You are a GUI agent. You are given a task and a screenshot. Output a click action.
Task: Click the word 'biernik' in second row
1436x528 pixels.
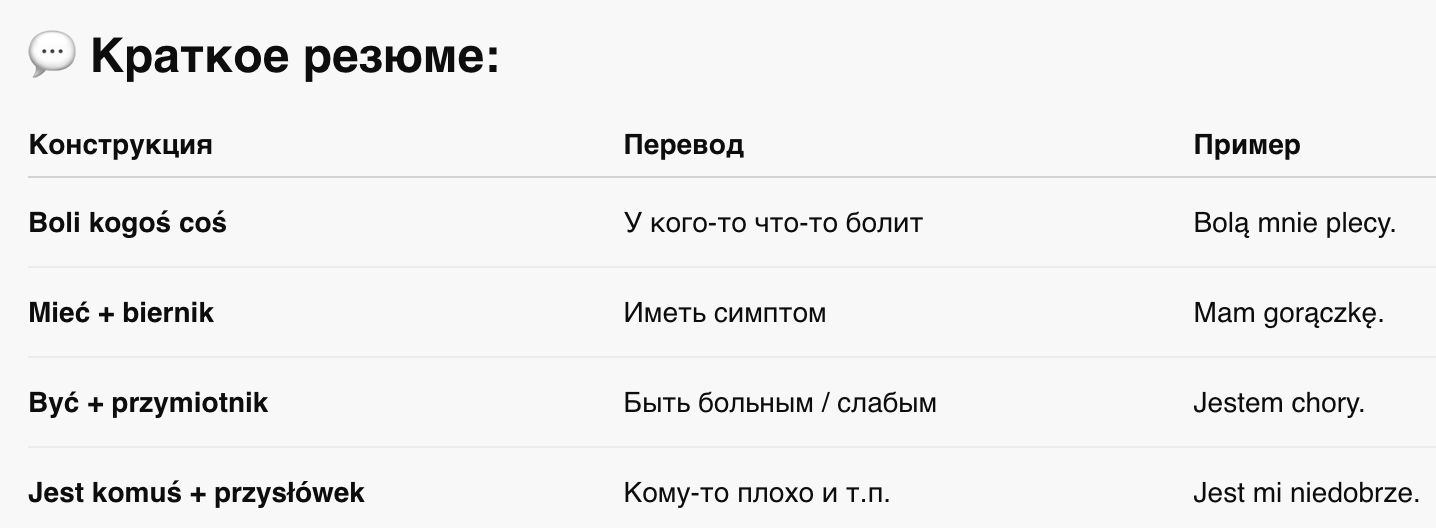pos(169,313)
